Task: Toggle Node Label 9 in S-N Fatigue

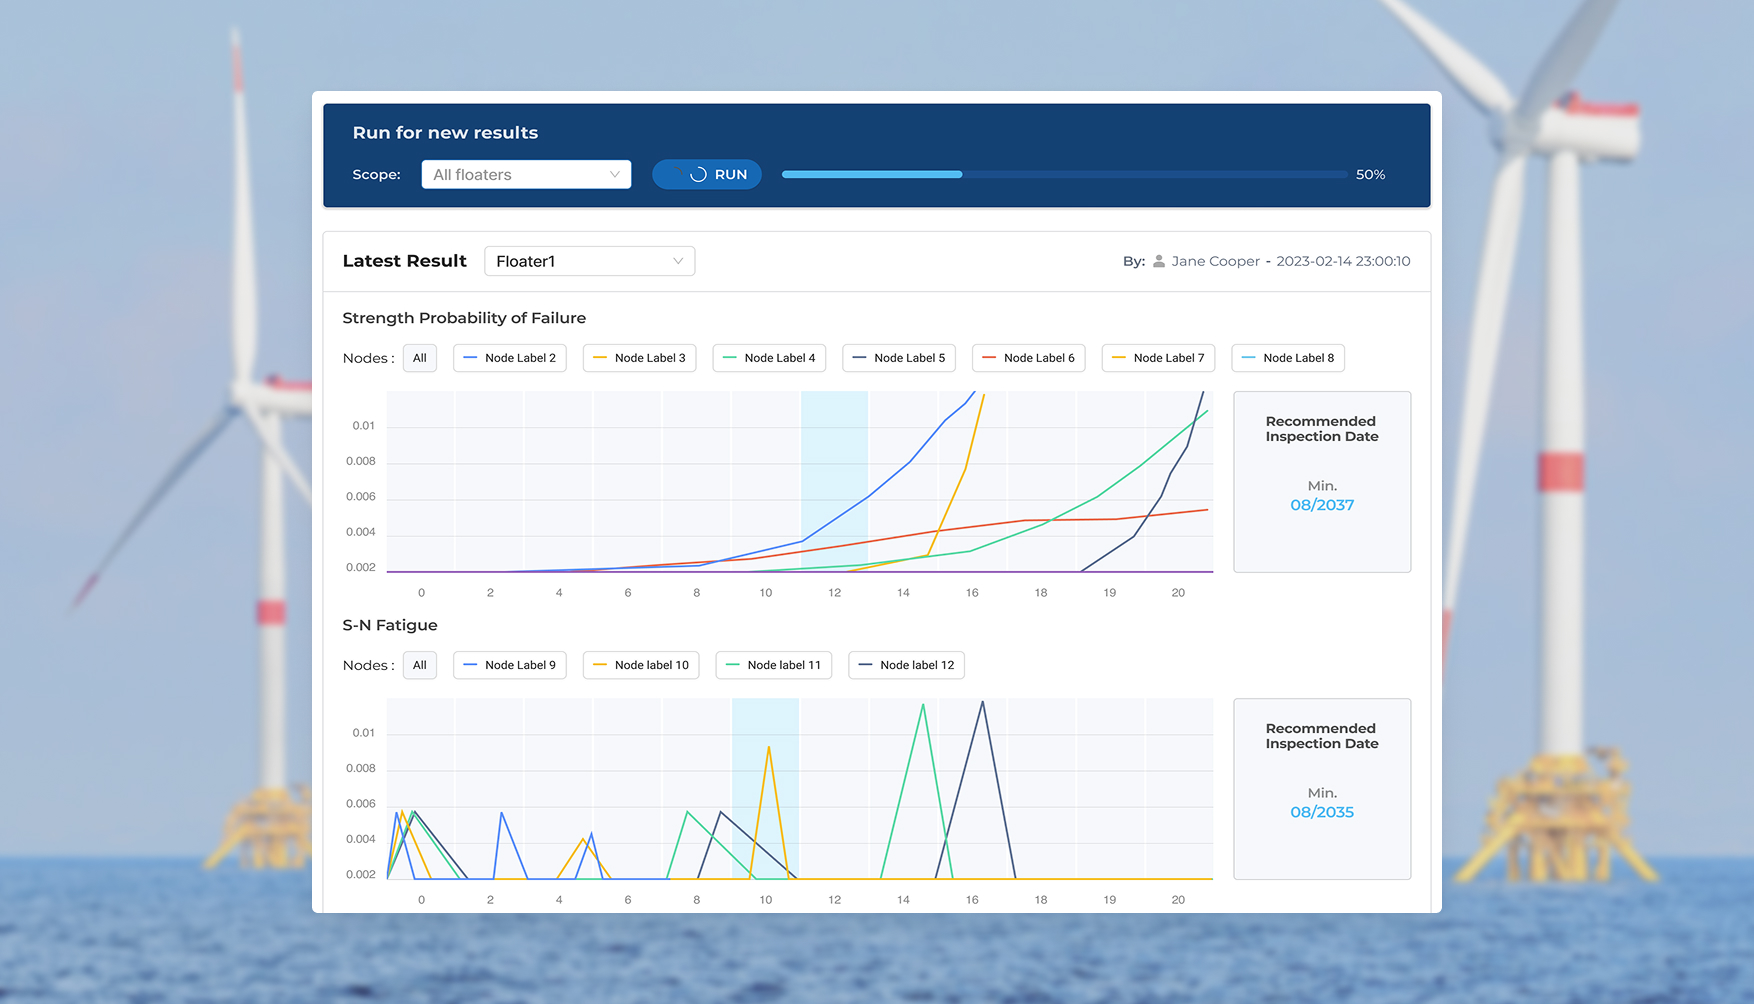Action: pyautogui.click(x=510, y=665)
